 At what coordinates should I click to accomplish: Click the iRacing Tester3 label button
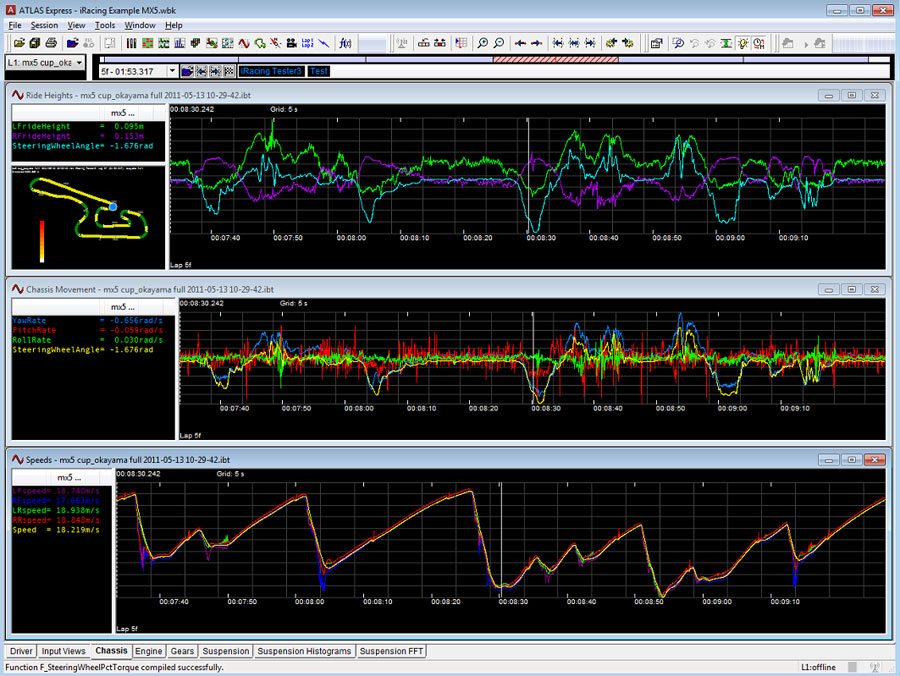tap(270, 71)
